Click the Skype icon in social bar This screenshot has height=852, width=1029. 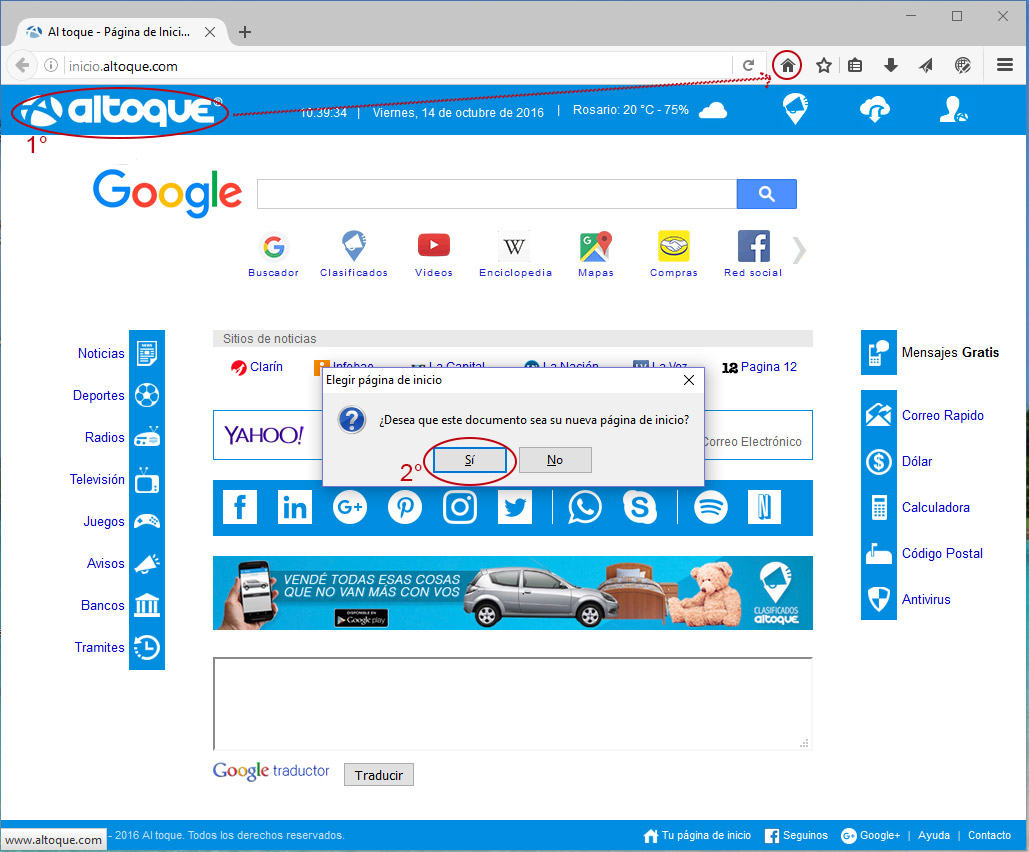640,507
